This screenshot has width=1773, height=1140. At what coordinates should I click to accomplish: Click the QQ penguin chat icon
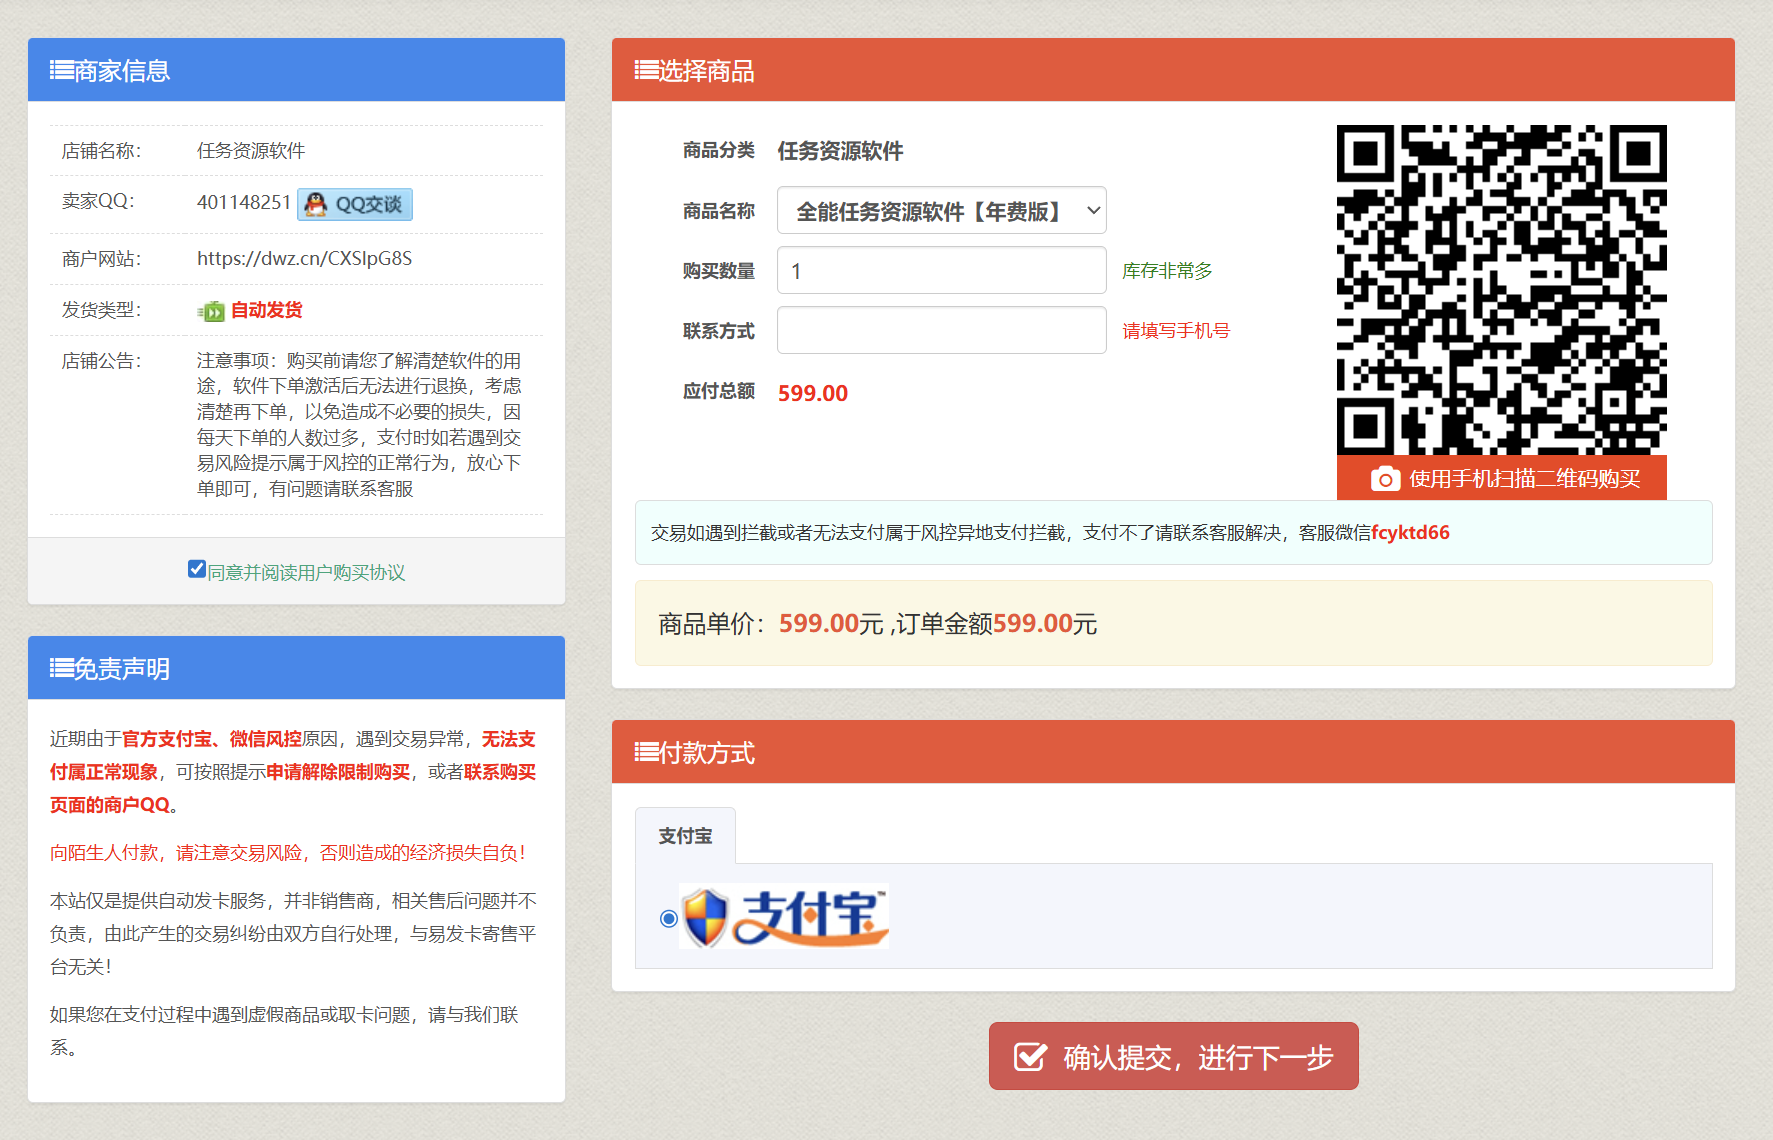pos(316,204)
